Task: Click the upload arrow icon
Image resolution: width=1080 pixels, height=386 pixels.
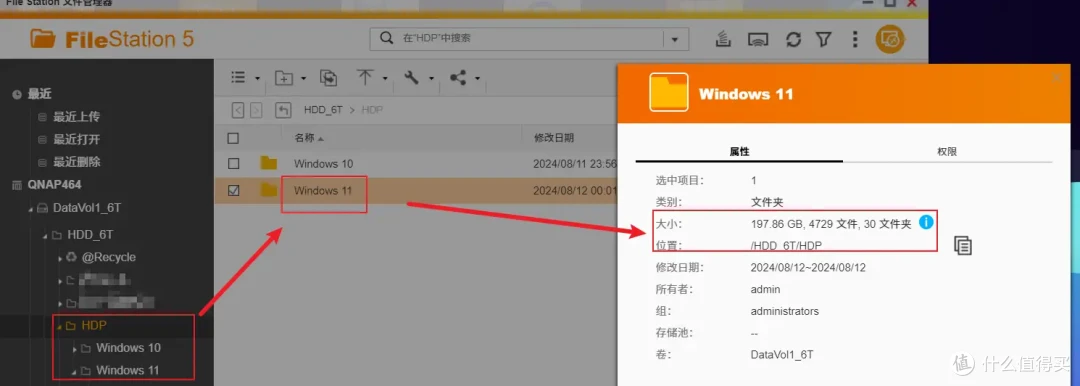Action: [x=365, y=77]
